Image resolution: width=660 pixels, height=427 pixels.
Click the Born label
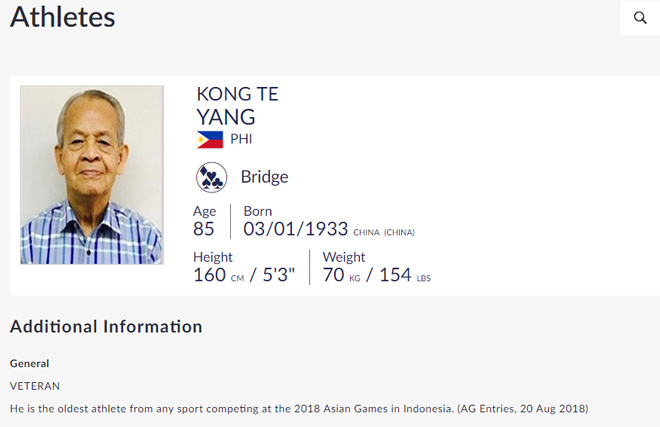(258, 211)
